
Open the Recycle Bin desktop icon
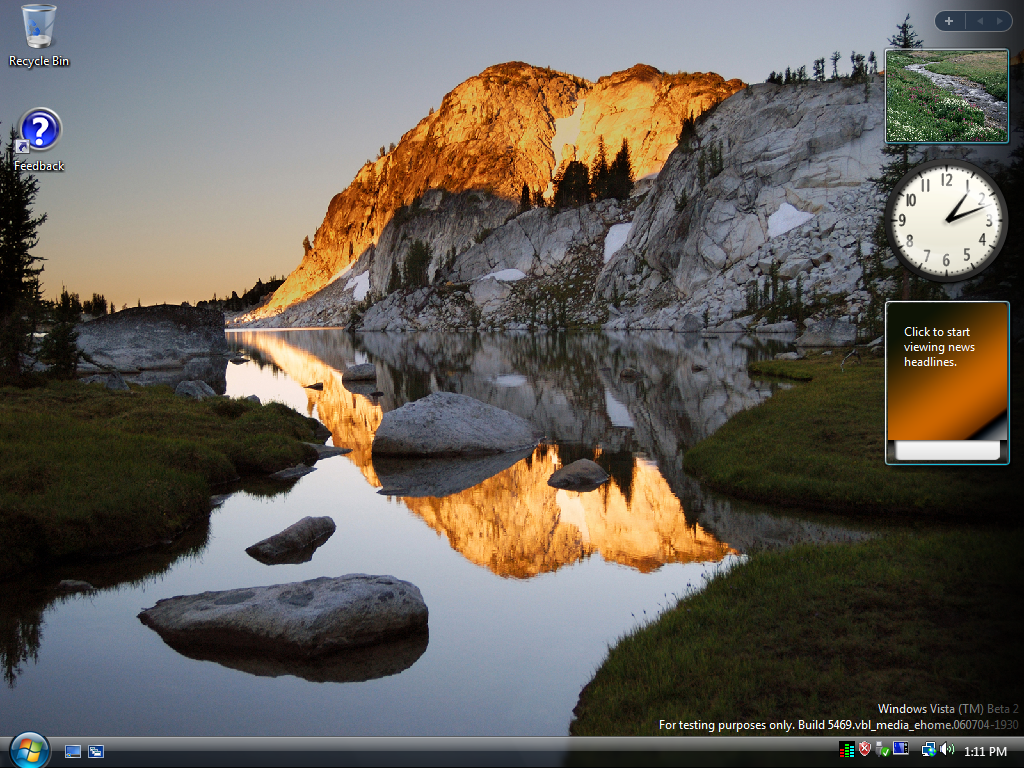[x=39, y=36]
